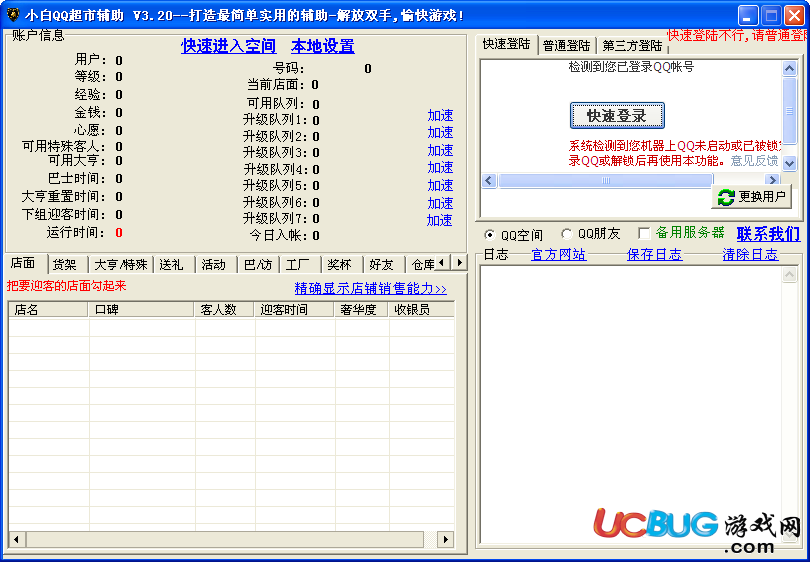This screenshot has height=562, width=810.
Task: Click the login panel scroll up arrow
Action: (789, 68)
